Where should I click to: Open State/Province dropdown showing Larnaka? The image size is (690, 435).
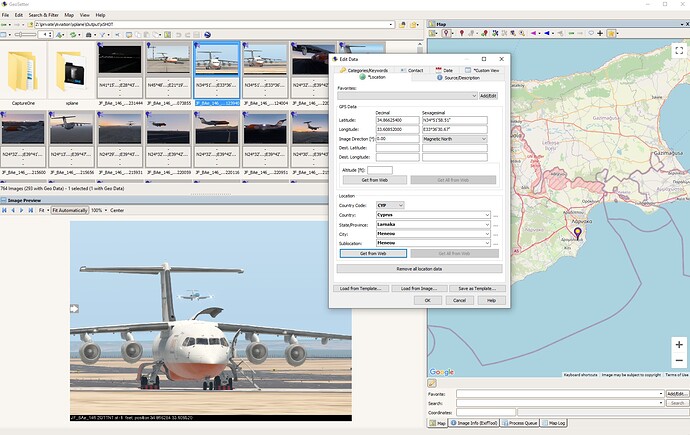[487, 225]
